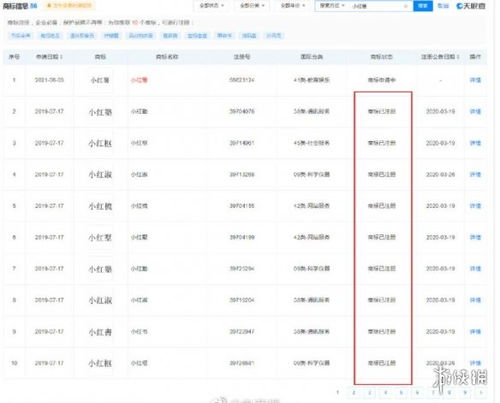Image resolution: width=500 pixels, height=403 pixels.
Task: Click the blue link right of the search button
Action: point(443,6)
